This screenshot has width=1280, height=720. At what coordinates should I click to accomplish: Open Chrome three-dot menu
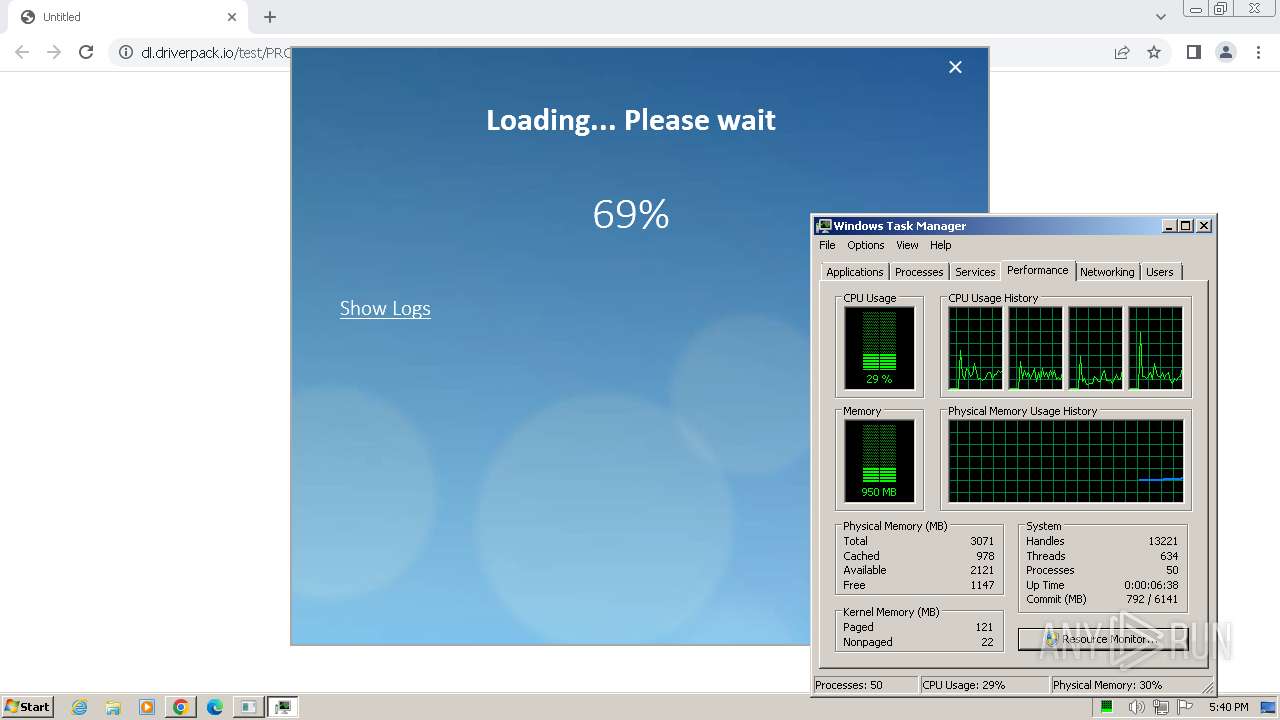point(1258,52)
